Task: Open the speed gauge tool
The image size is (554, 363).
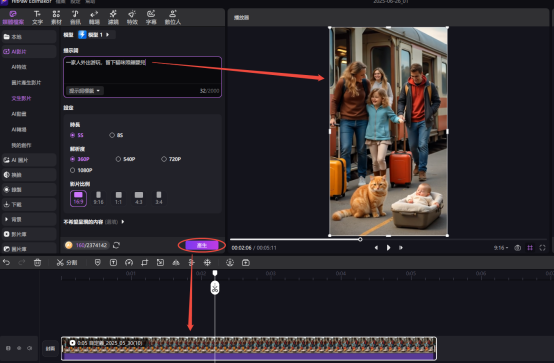Action: click(x=129, y=262)
